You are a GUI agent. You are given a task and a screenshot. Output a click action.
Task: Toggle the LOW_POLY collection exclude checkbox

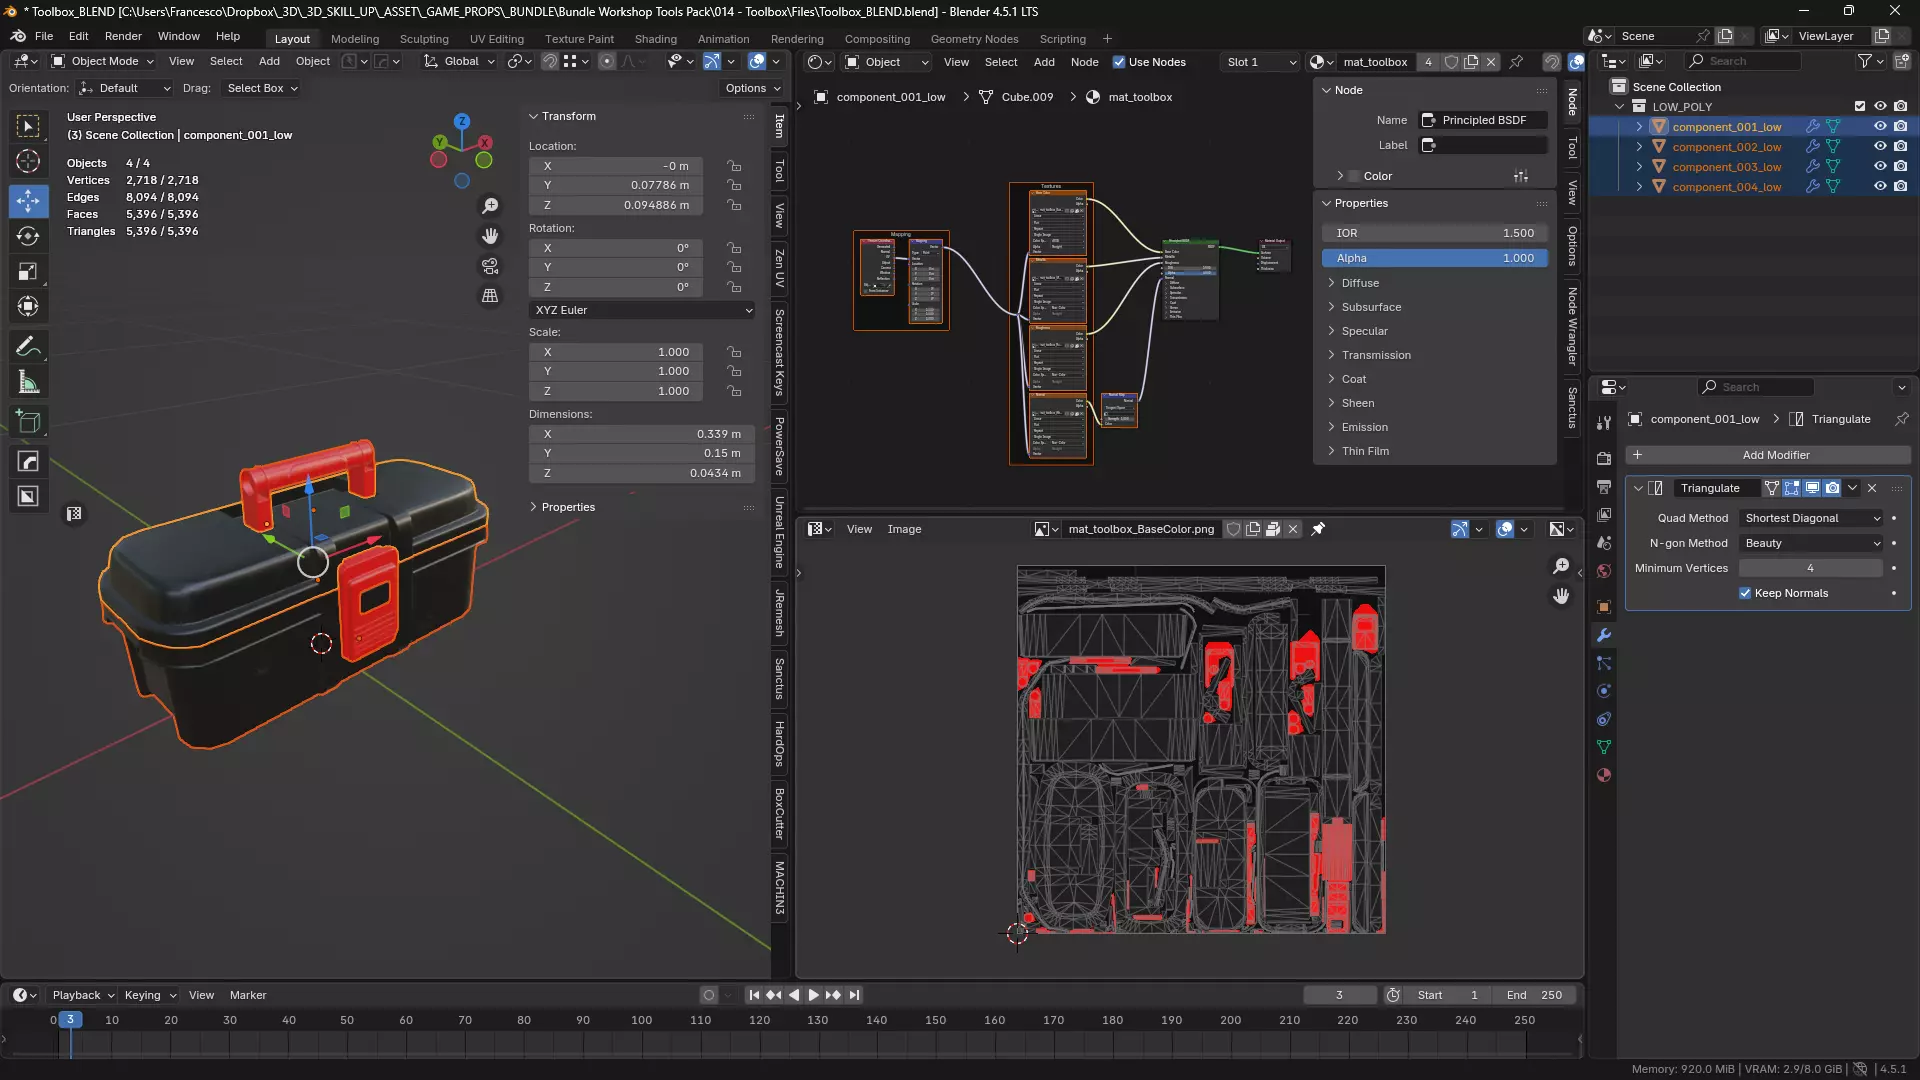pyautogui.click(x=1860, y=106)
